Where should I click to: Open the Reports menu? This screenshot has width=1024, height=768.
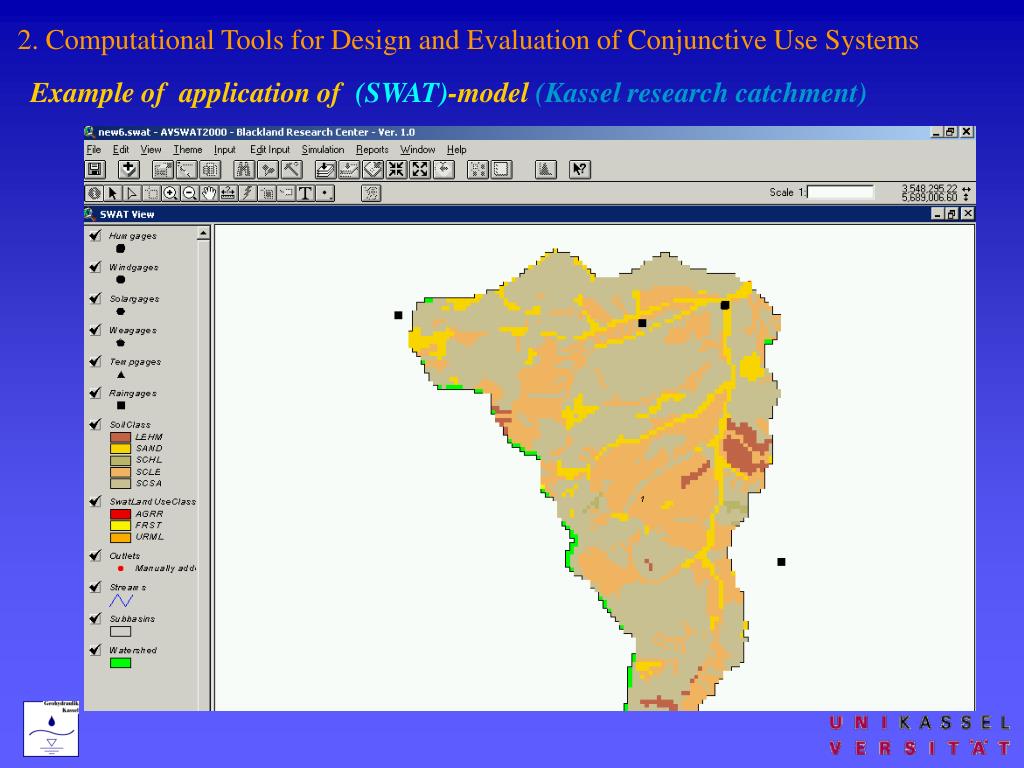(372, 149)
